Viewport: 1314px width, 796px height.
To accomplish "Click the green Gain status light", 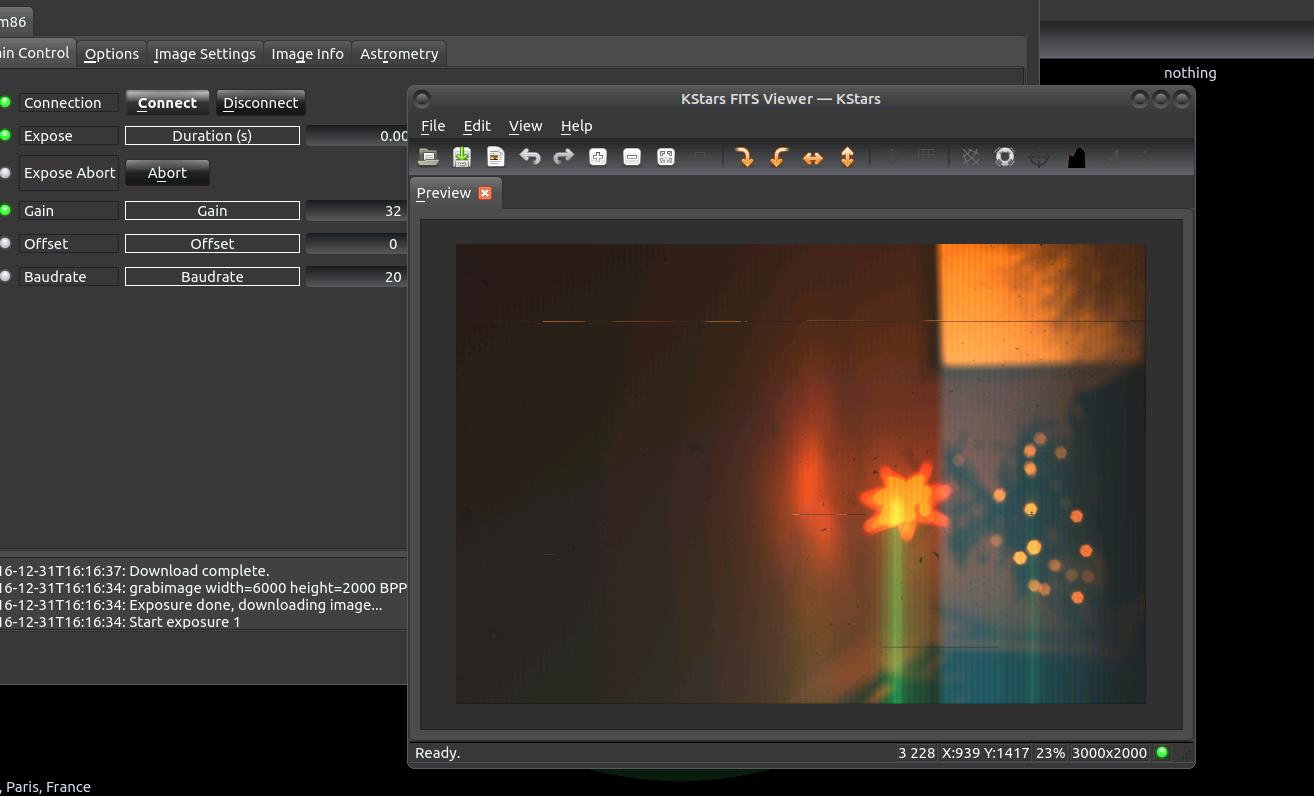I will pos(6,210).
